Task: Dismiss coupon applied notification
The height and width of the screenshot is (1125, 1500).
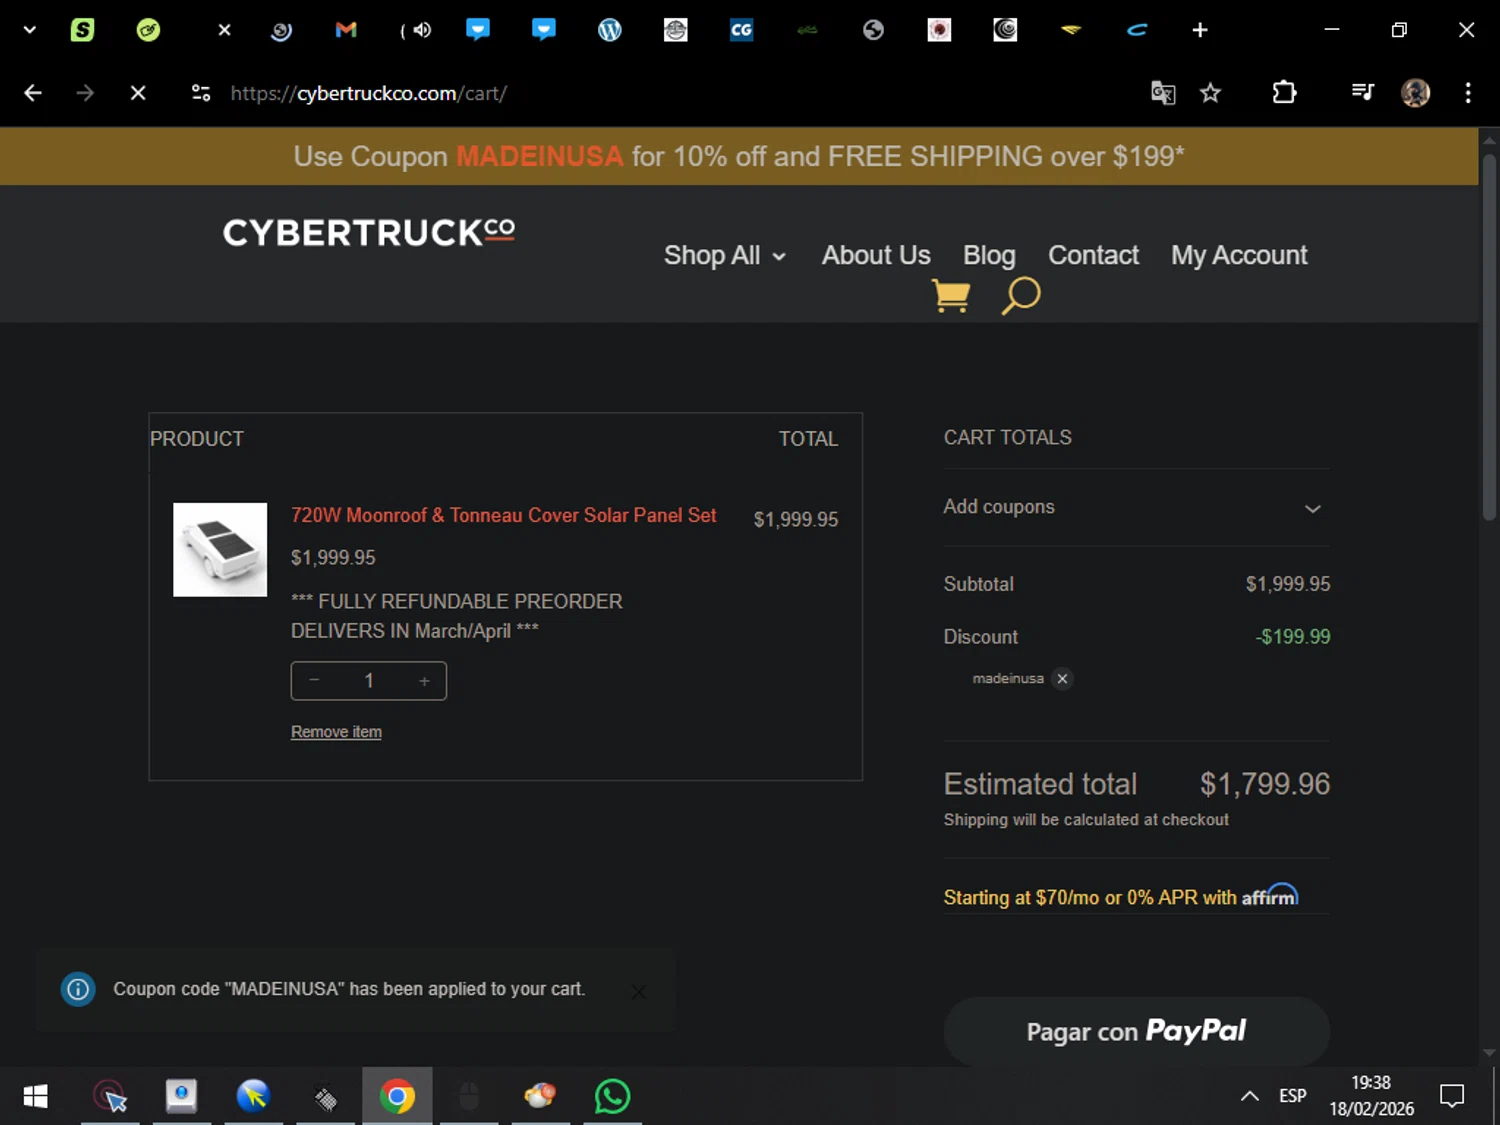Action: click(638, 992)
